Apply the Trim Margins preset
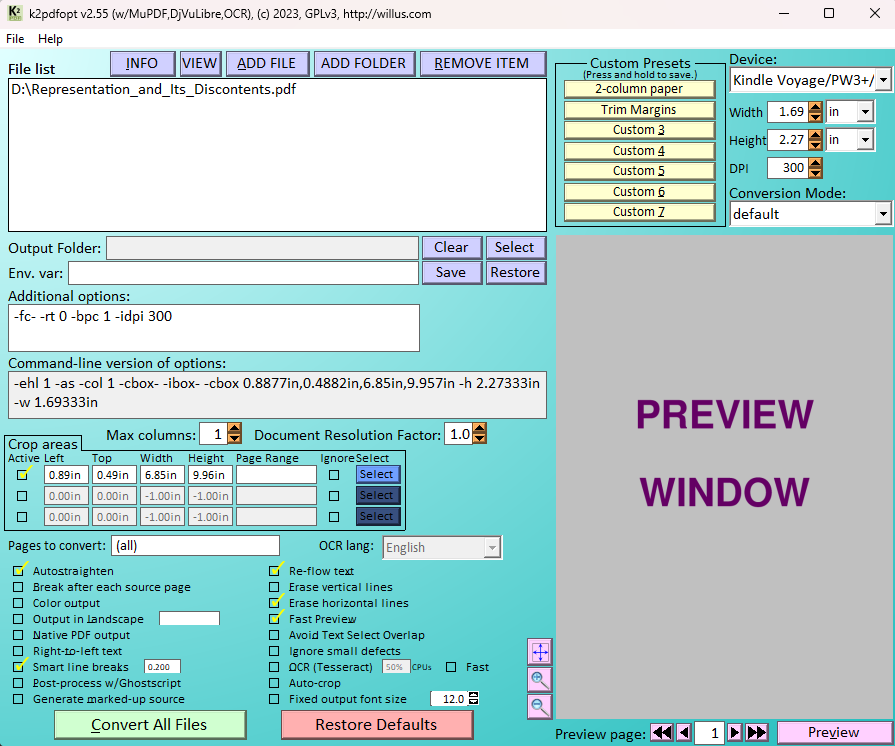 (x=639, y=110)
